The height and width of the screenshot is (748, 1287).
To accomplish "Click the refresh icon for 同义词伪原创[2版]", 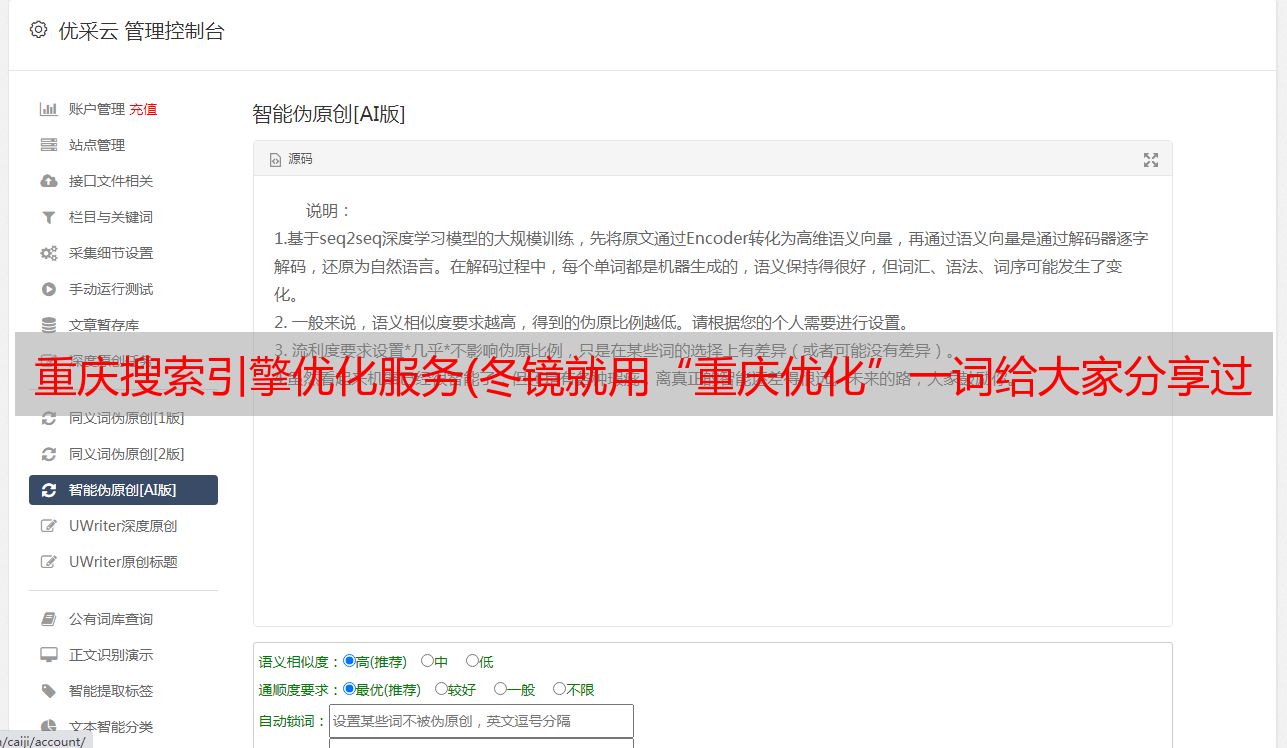I will click(x=48, y=454).
